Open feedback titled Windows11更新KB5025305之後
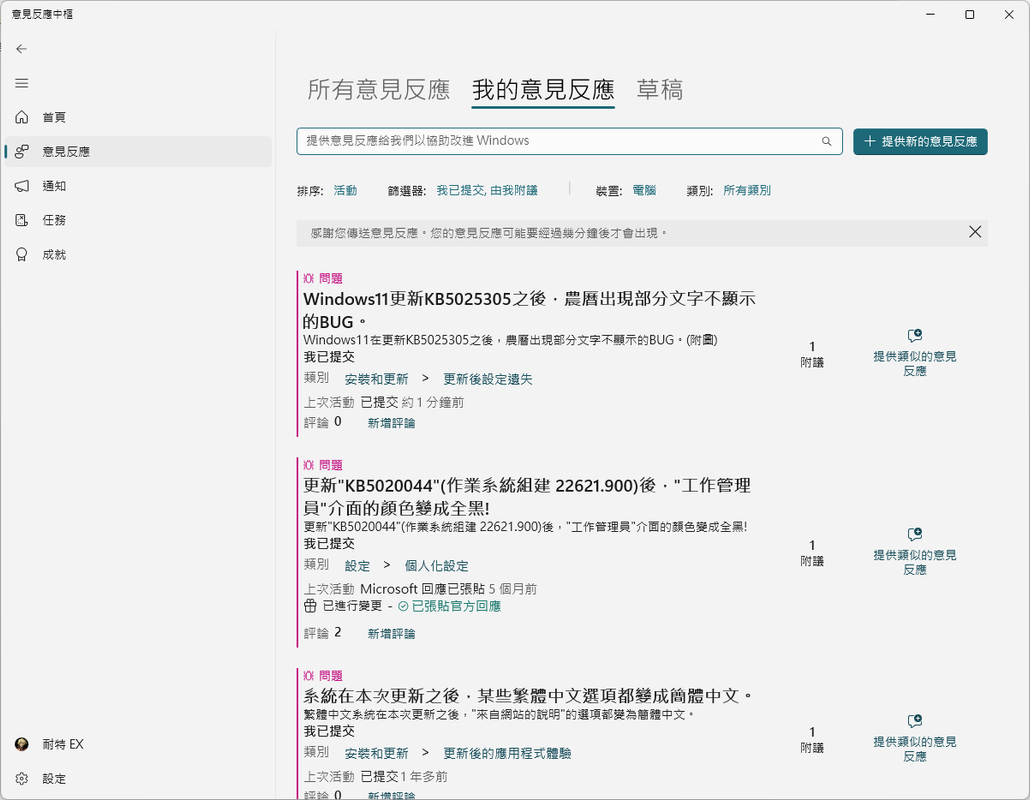The image size is (1030, 800). (529, 310)
